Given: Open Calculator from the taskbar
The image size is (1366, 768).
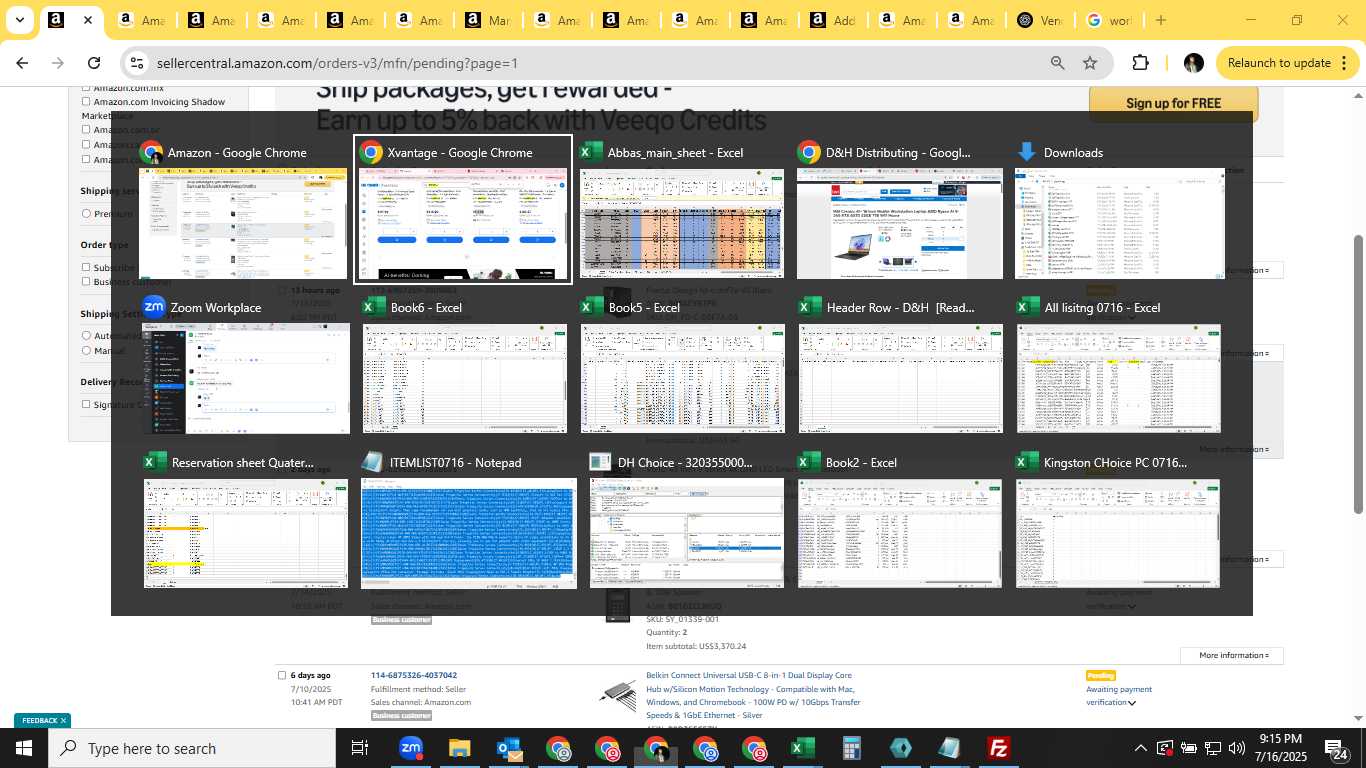Looking at the screenshot, I should pyautogui.click(x=851, y=748).
